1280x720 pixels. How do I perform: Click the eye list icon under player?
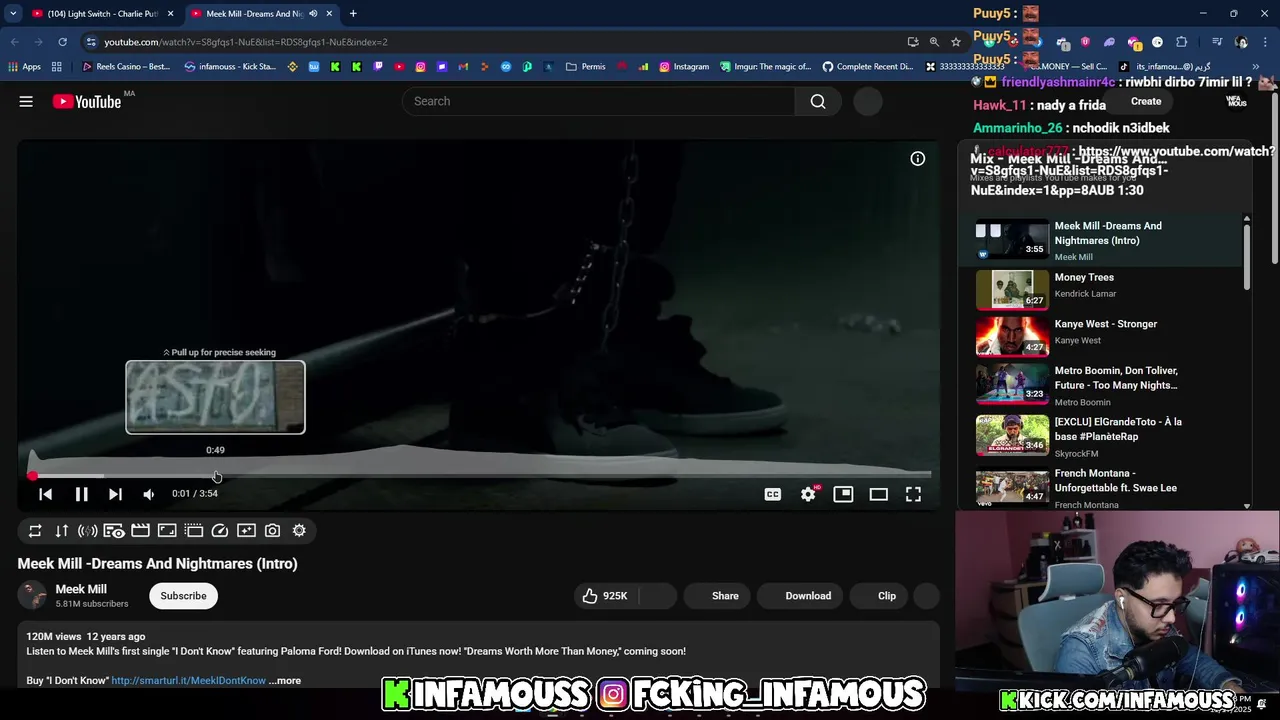click(114, 531)
